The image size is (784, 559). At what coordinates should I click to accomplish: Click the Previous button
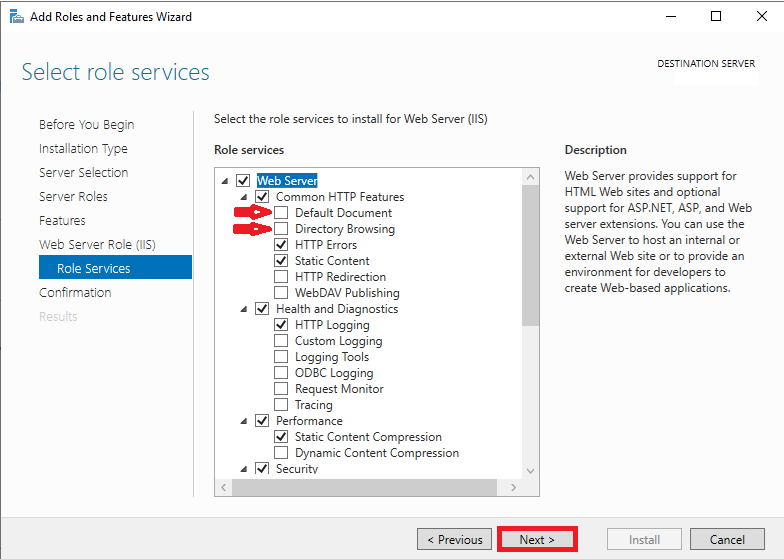tap(454, 540)
